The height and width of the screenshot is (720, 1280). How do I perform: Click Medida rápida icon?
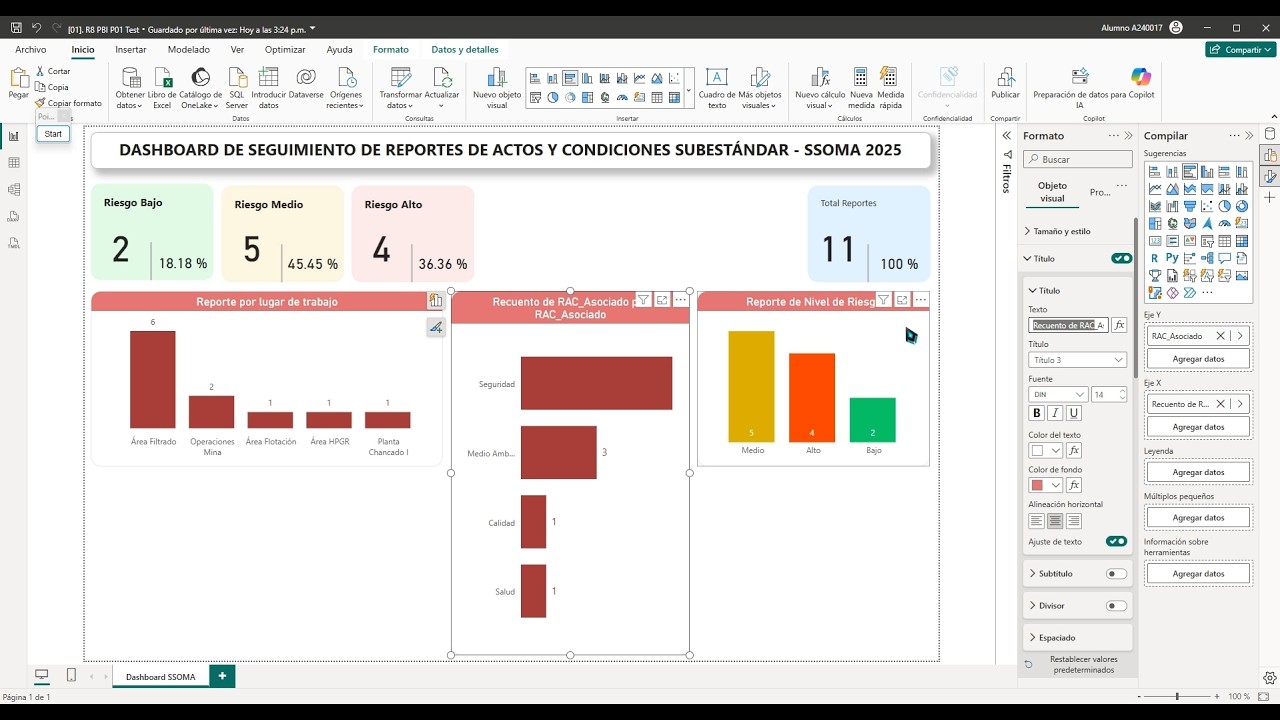pyautogui.click(x=891, y=78)
